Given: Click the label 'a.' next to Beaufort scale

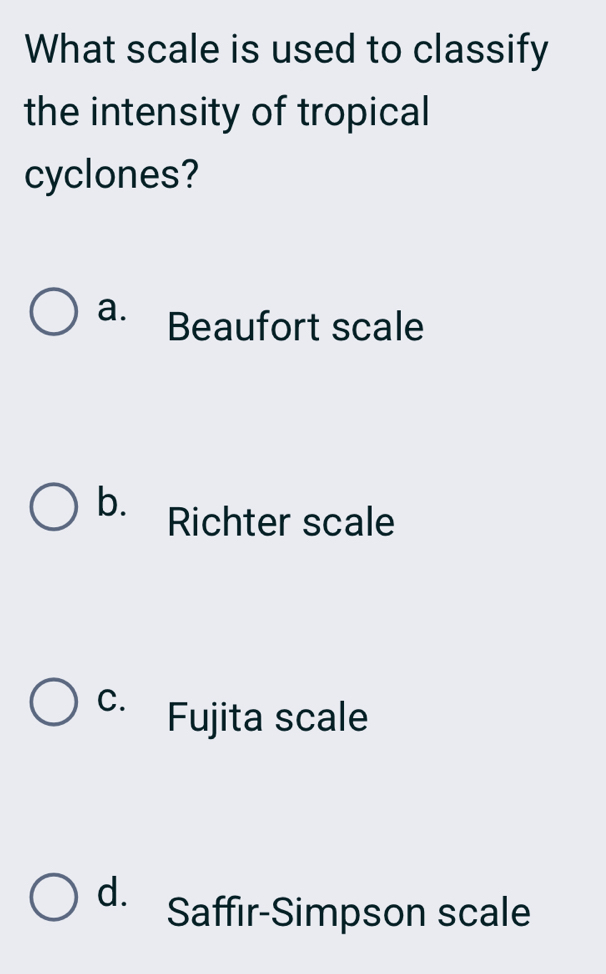Looking at the screenshot, I should point(110,310).
